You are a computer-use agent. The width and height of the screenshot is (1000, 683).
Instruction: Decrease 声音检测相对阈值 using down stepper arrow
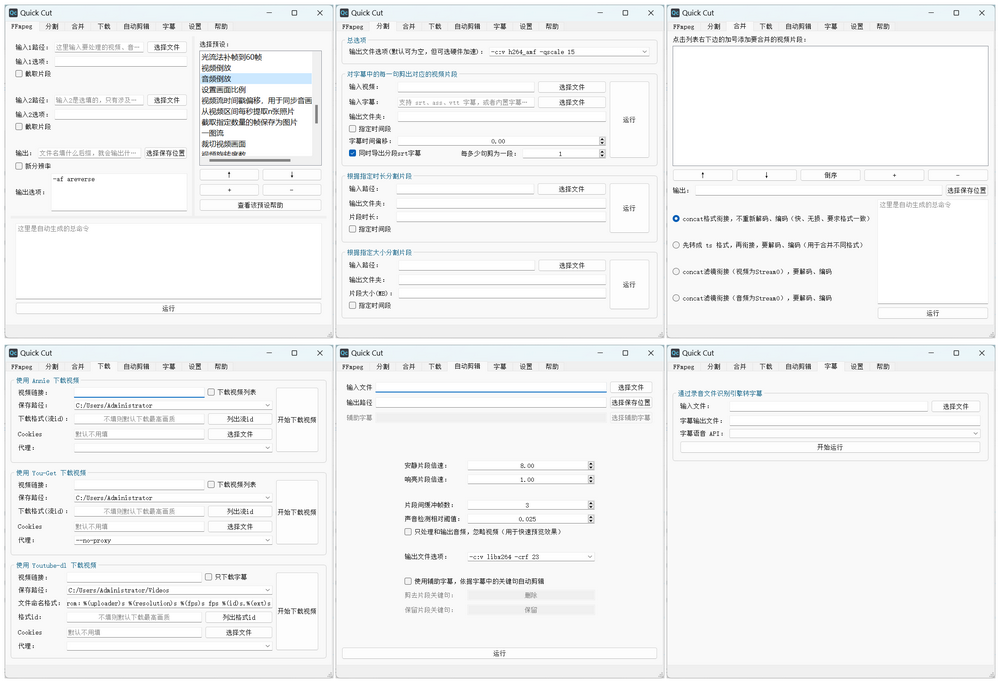tap(591, 522)
